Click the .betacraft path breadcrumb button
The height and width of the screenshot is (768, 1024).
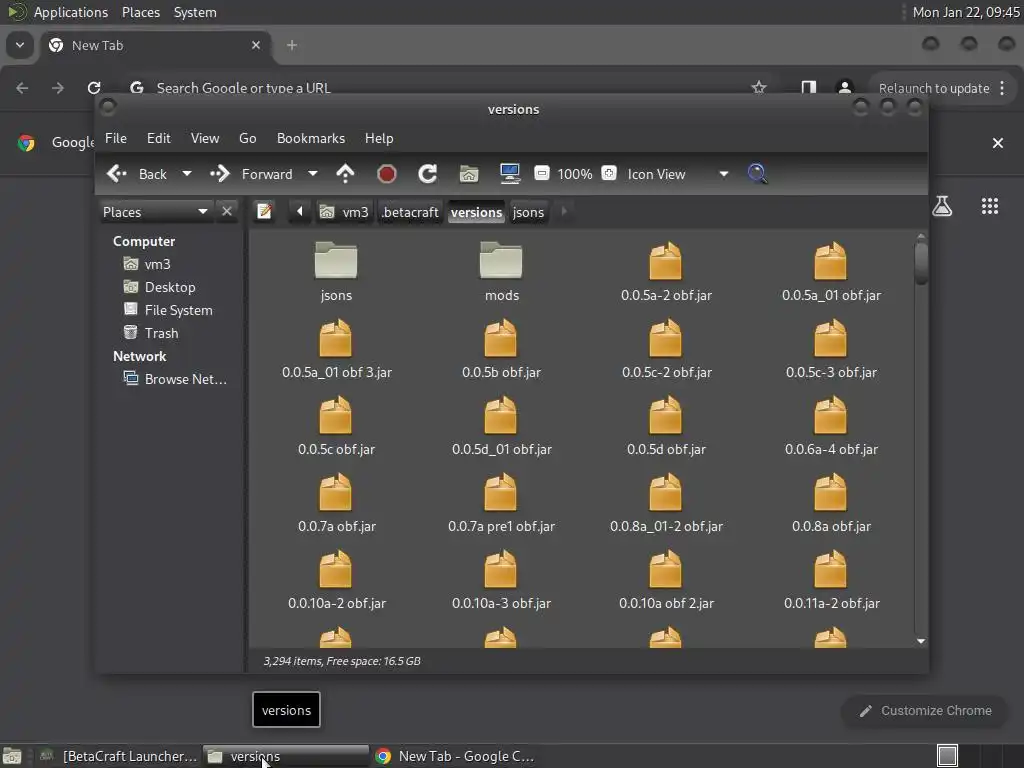tap(409, 211)
